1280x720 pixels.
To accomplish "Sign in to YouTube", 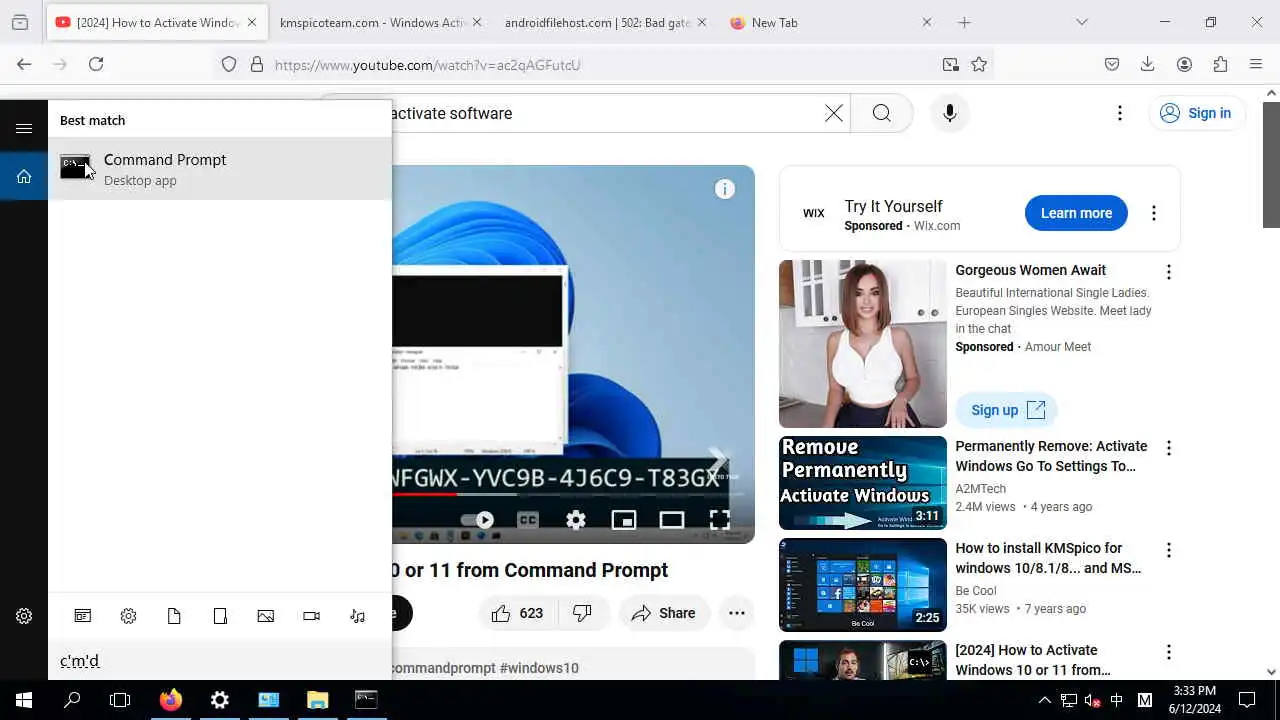I will 1196,113.
